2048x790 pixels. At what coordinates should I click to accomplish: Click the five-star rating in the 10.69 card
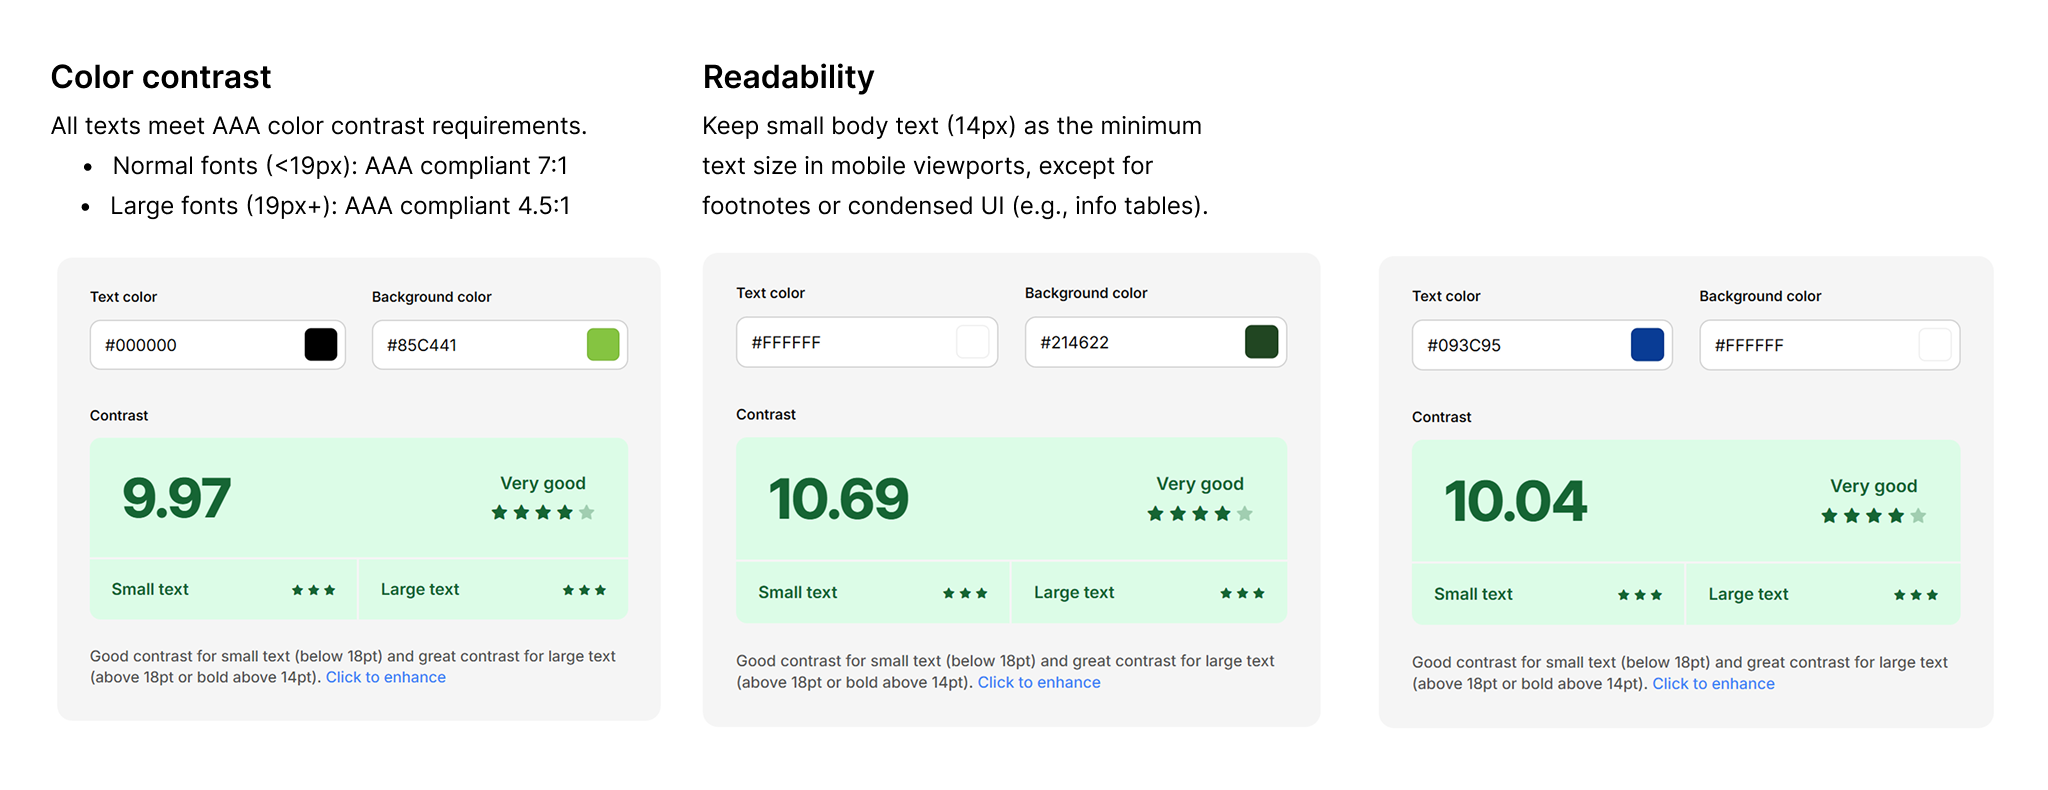(x=1200, y=514)
